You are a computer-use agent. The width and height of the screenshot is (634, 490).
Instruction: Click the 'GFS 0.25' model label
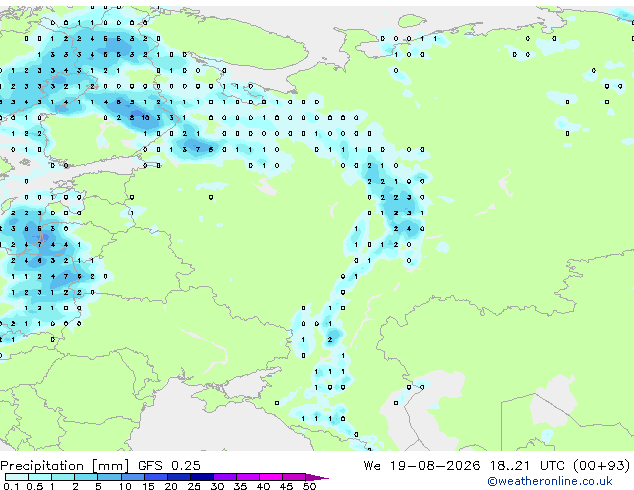(x=169, y=466)
